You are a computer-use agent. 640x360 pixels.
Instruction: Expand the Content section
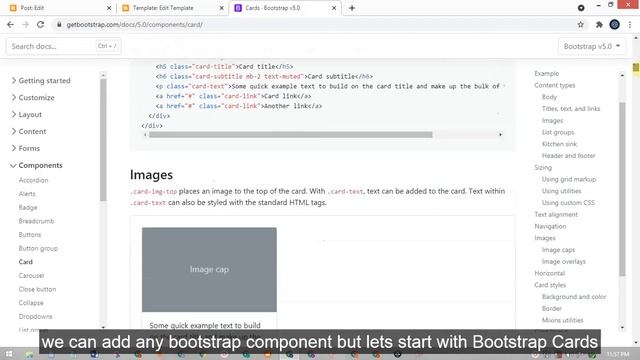29,131
